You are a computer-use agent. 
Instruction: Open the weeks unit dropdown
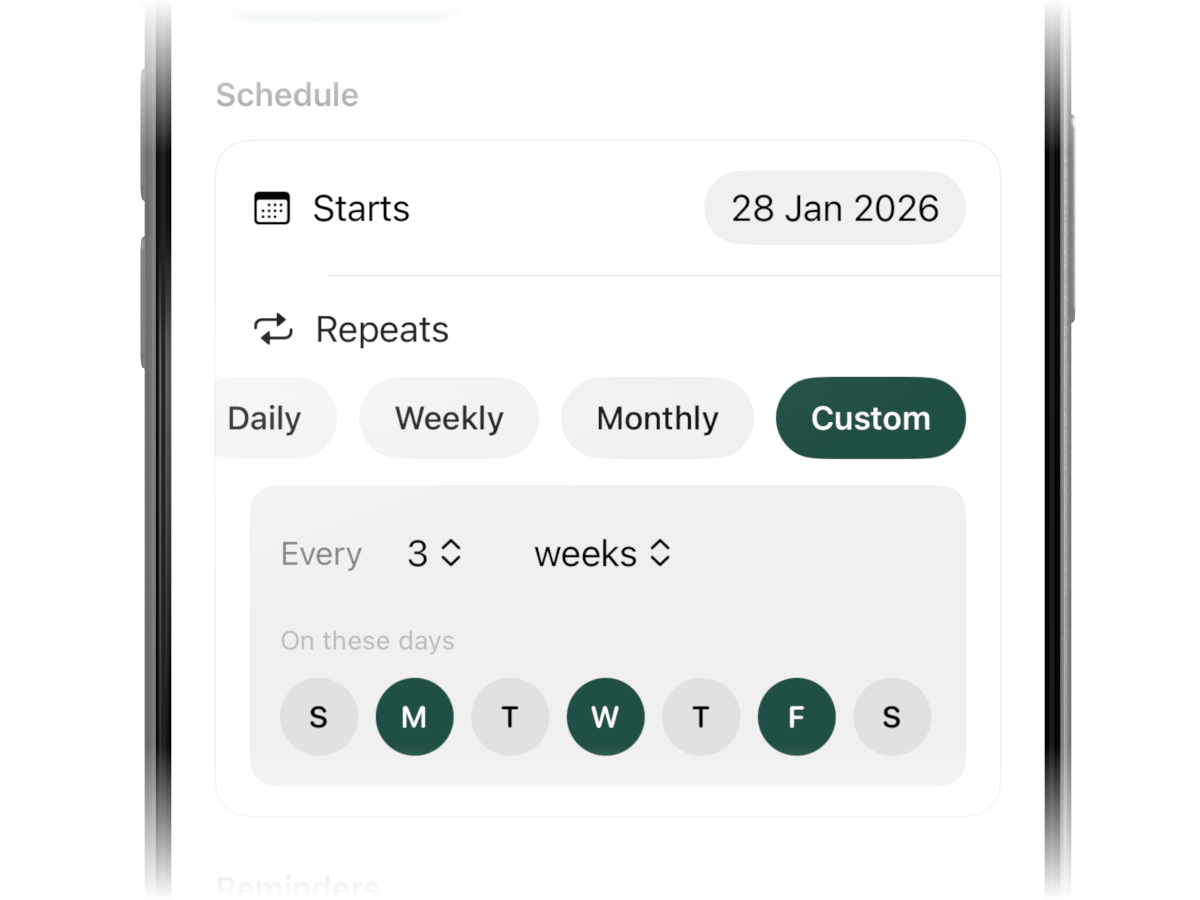click(x=601, y=553)
